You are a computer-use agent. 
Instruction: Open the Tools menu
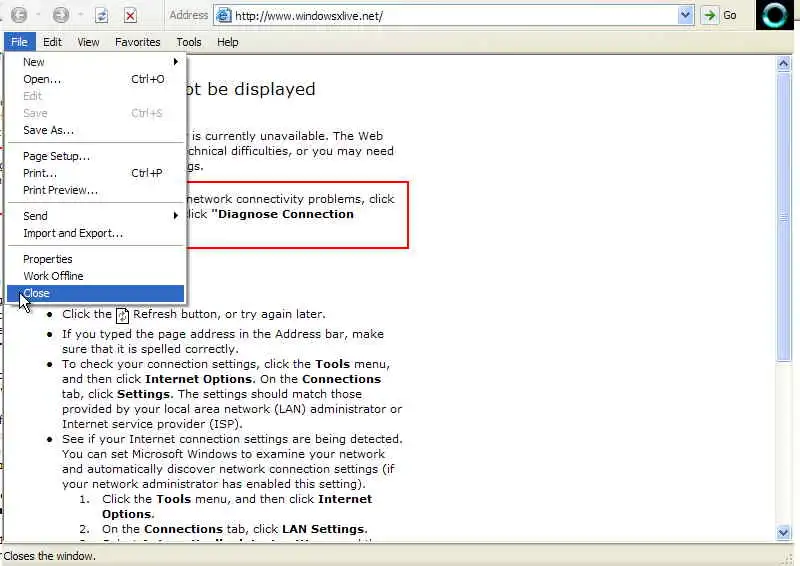[189, 42]
